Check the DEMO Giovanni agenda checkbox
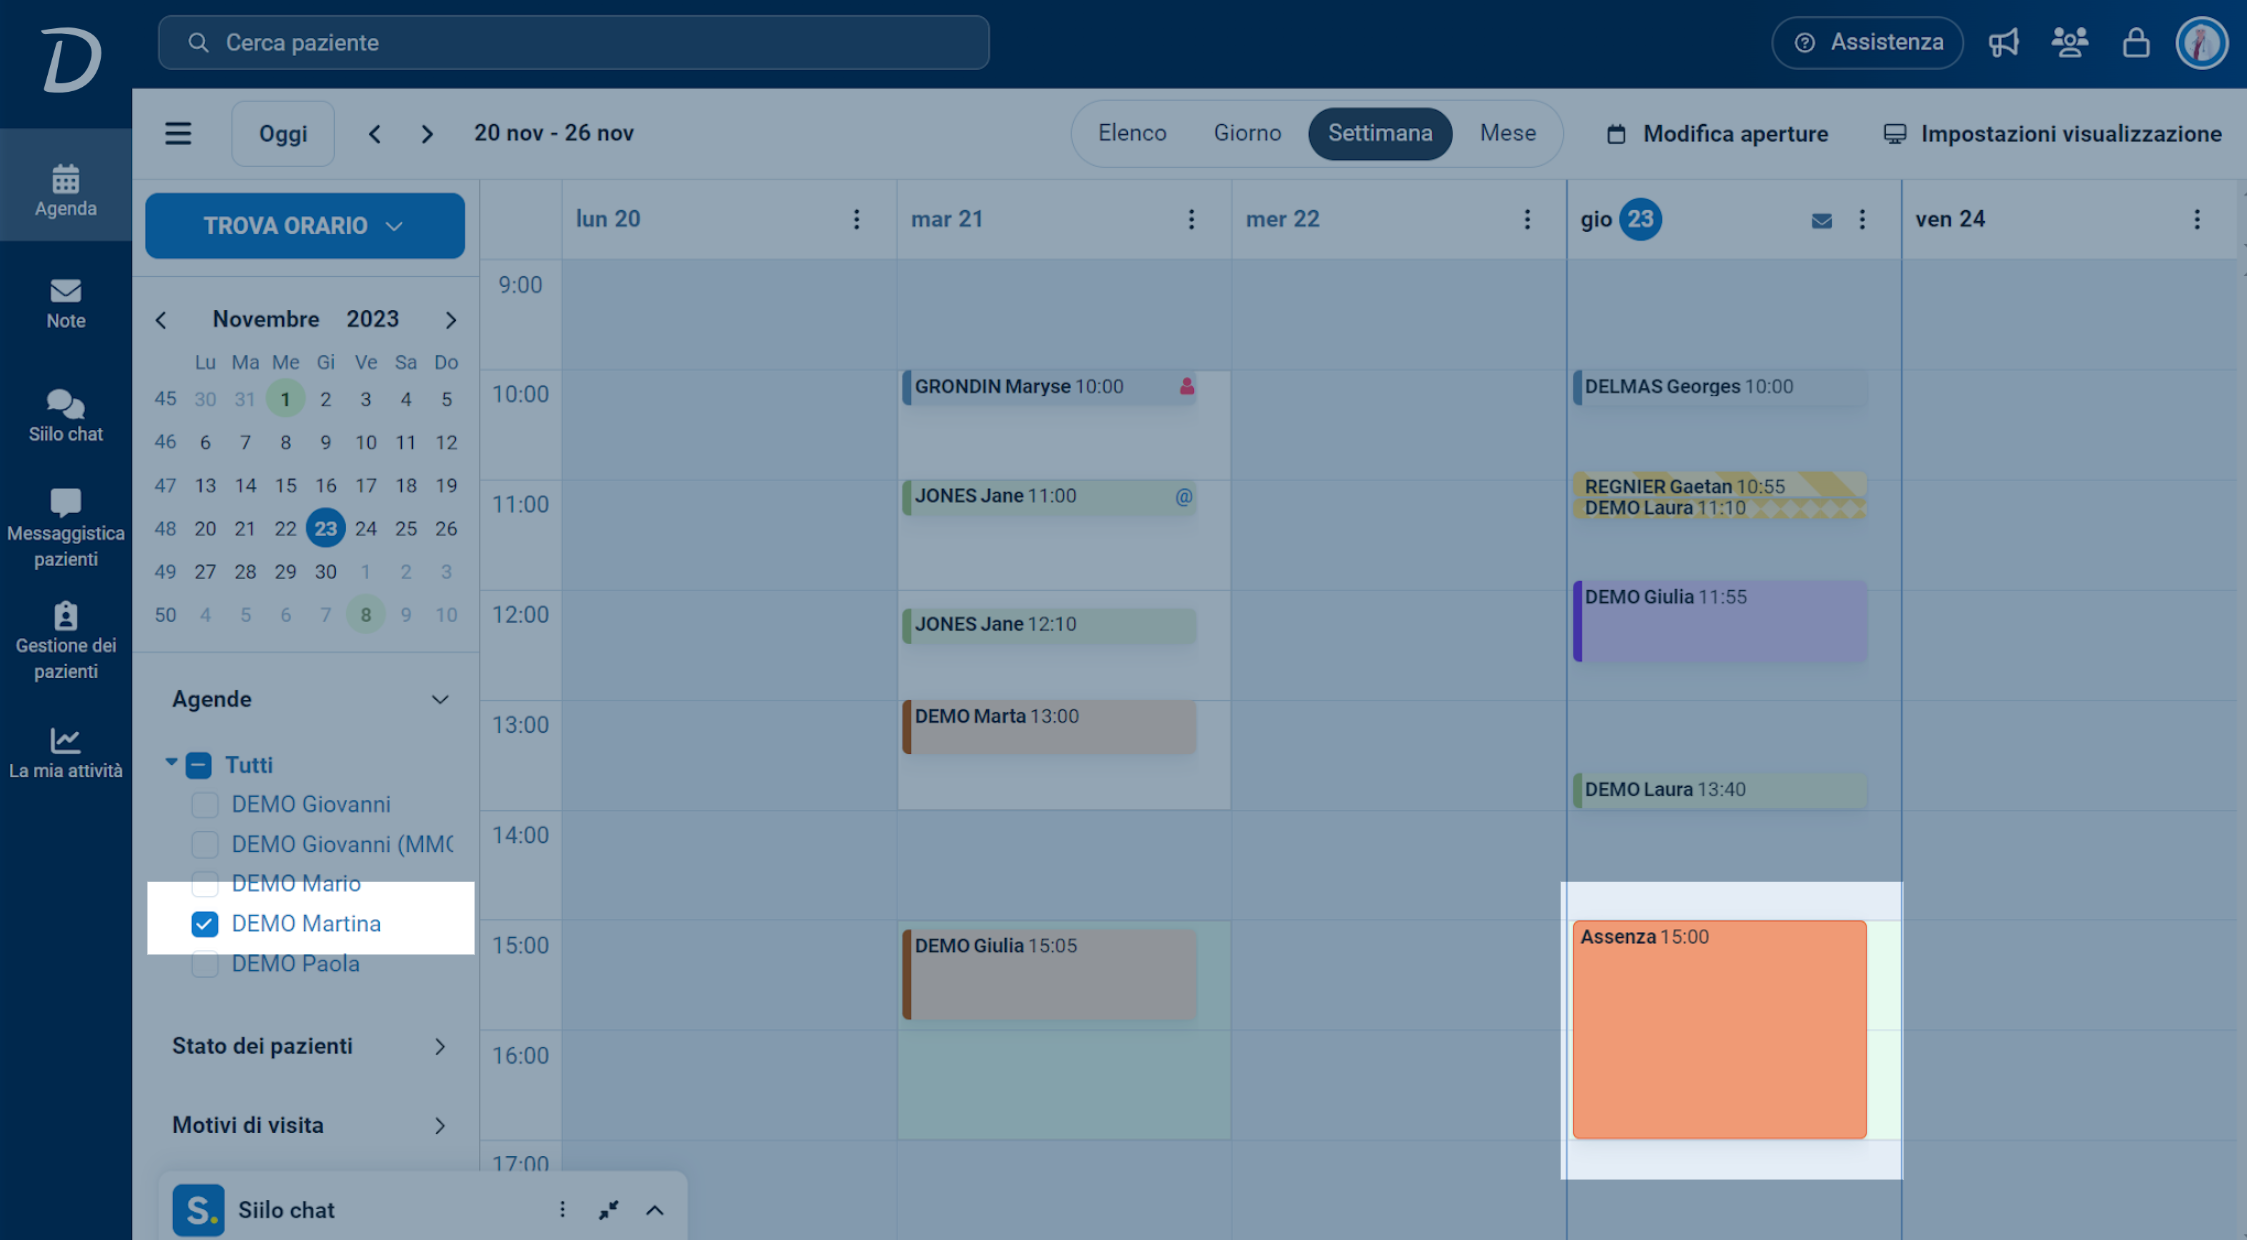 [x=204, y=804]
